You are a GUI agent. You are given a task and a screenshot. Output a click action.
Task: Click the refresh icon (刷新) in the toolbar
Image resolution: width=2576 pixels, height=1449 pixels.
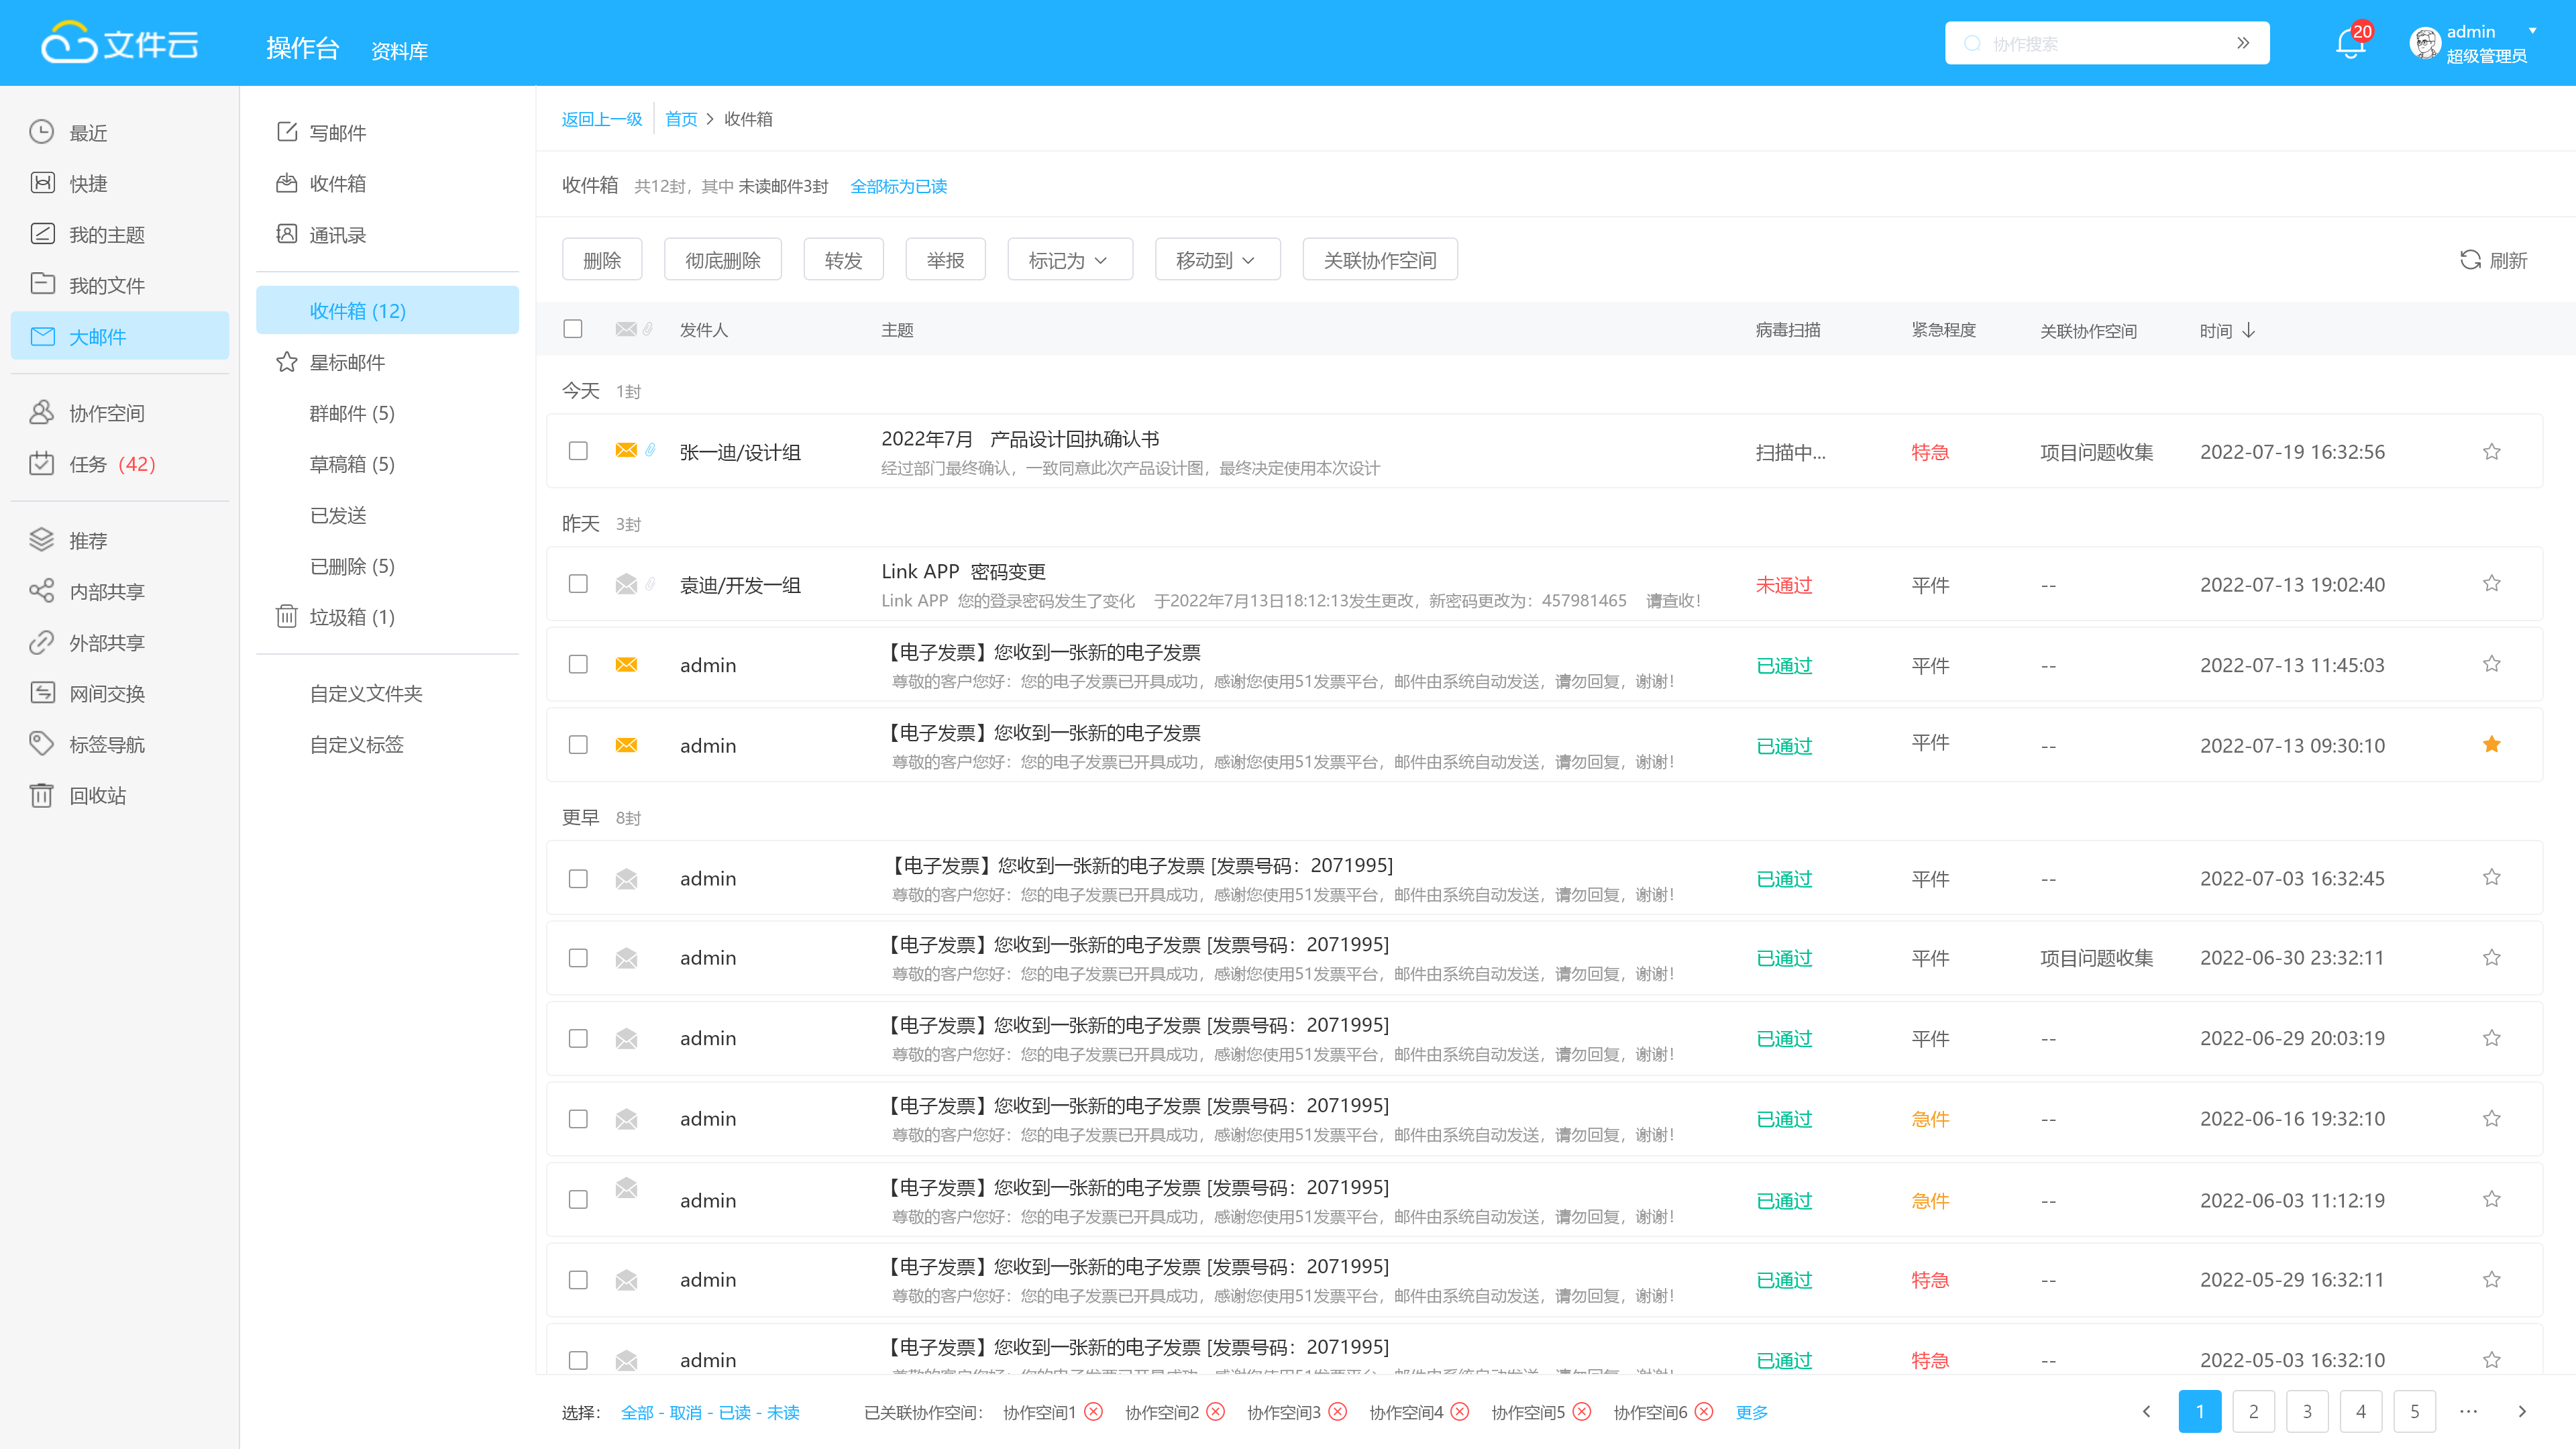(2470, 260)
